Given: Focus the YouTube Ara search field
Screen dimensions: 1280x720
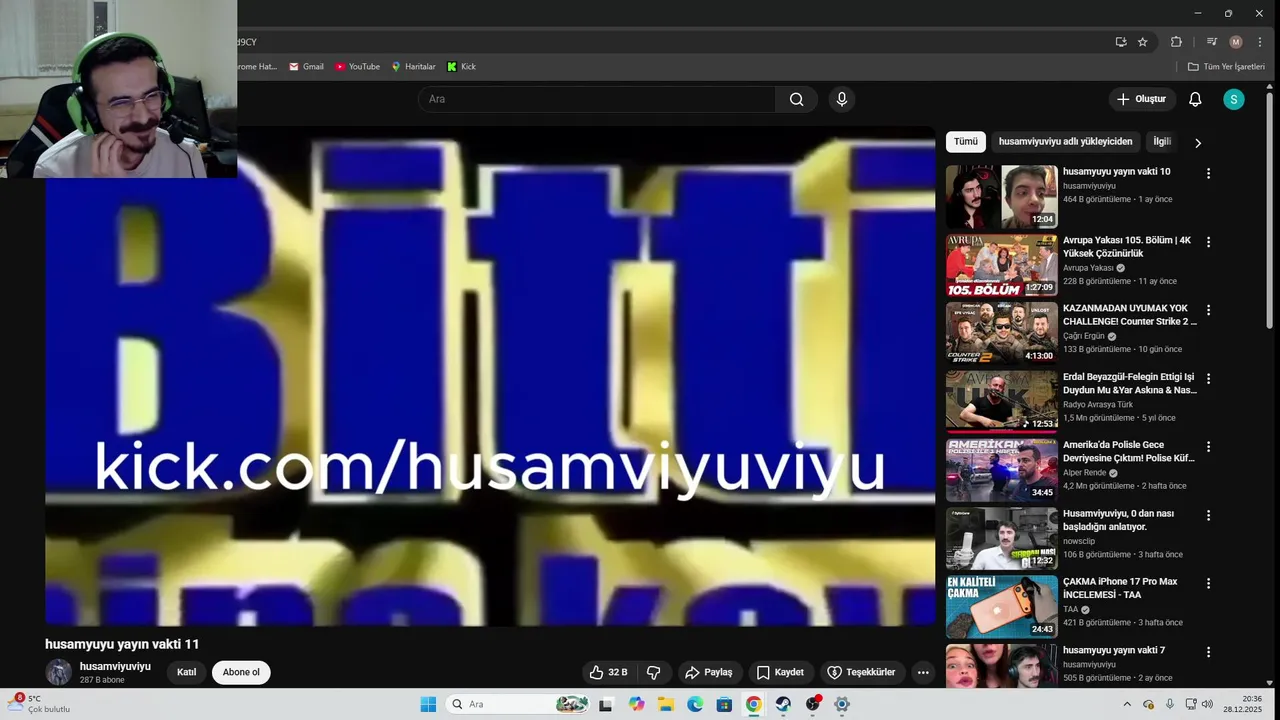Looking at the screenshot, I should (x=597, y=99).
